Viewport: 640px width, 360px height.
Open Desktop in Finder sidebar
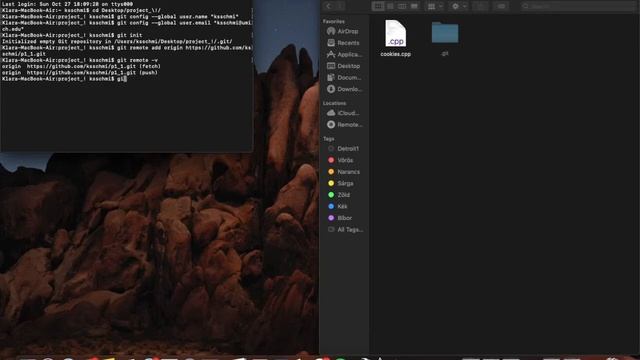point(343,66)
